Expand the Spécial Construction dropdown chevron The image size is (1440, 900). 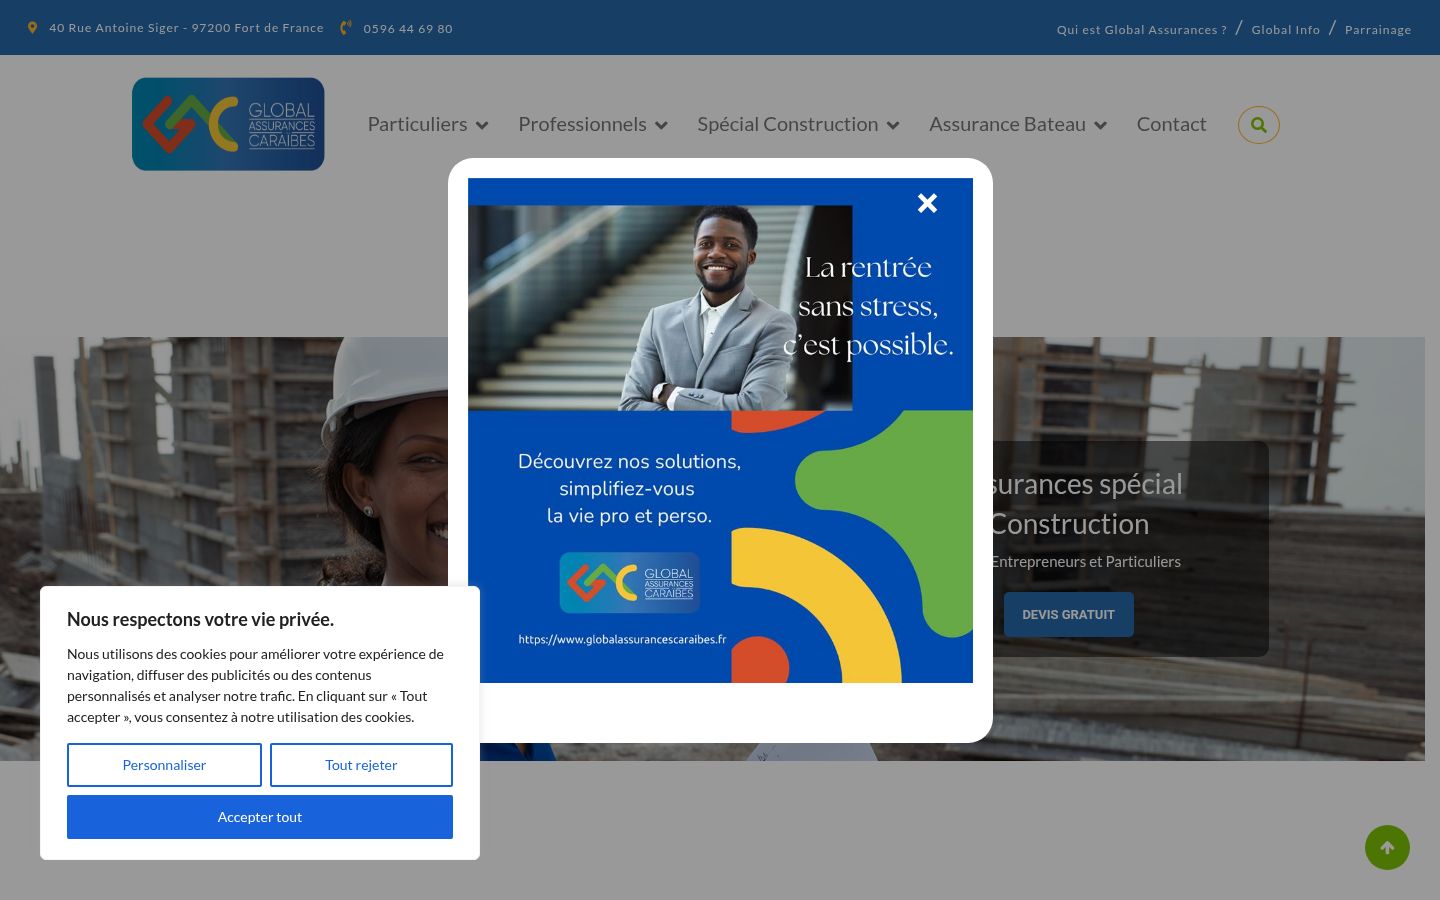tap(893, 125)
